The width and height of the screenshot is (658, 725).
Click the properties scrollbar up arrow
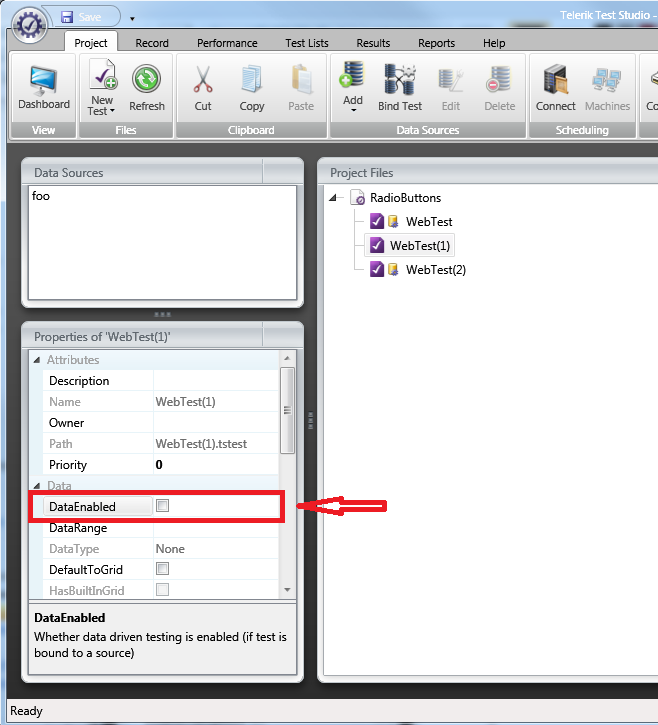click(287, 358)
